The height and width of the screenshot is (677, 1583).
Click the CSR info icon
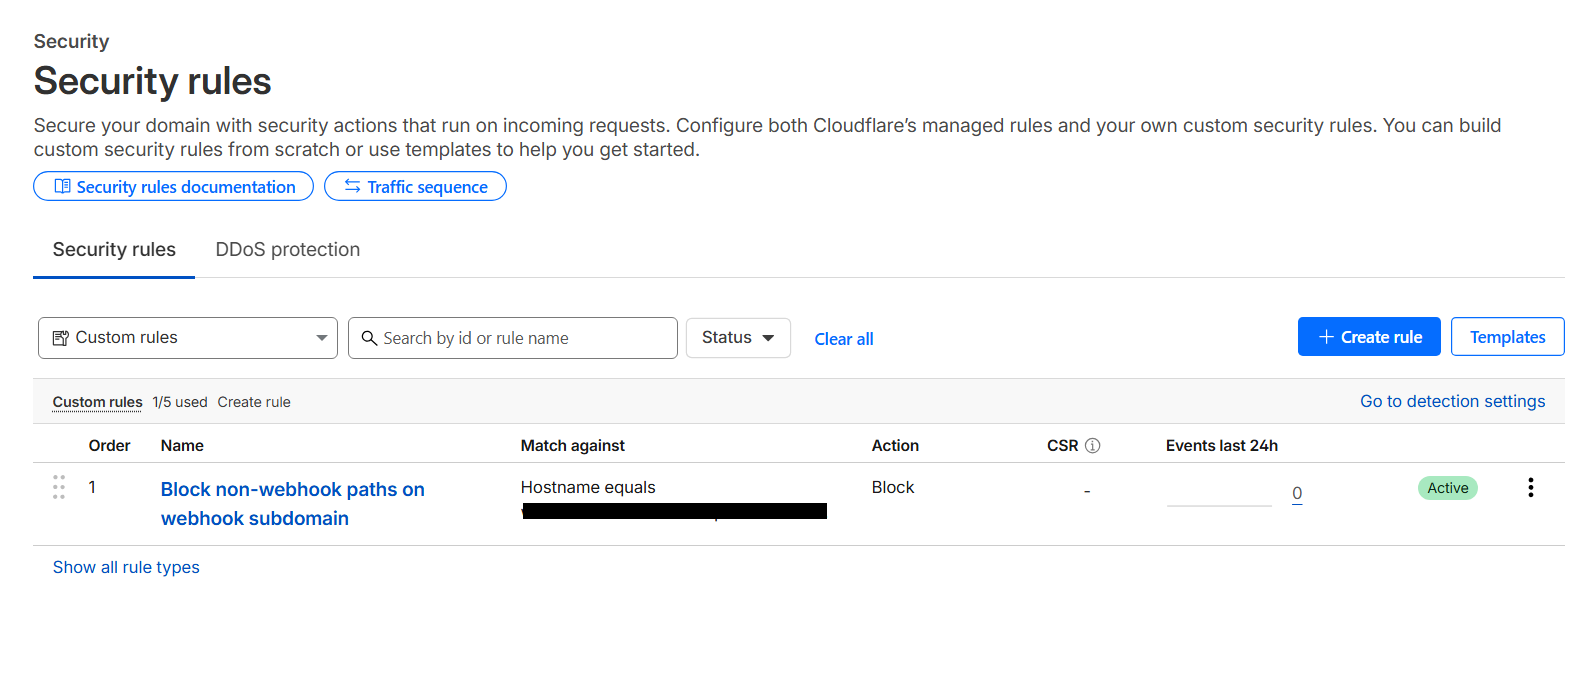pyautogui.click(x=1093, y=446)
